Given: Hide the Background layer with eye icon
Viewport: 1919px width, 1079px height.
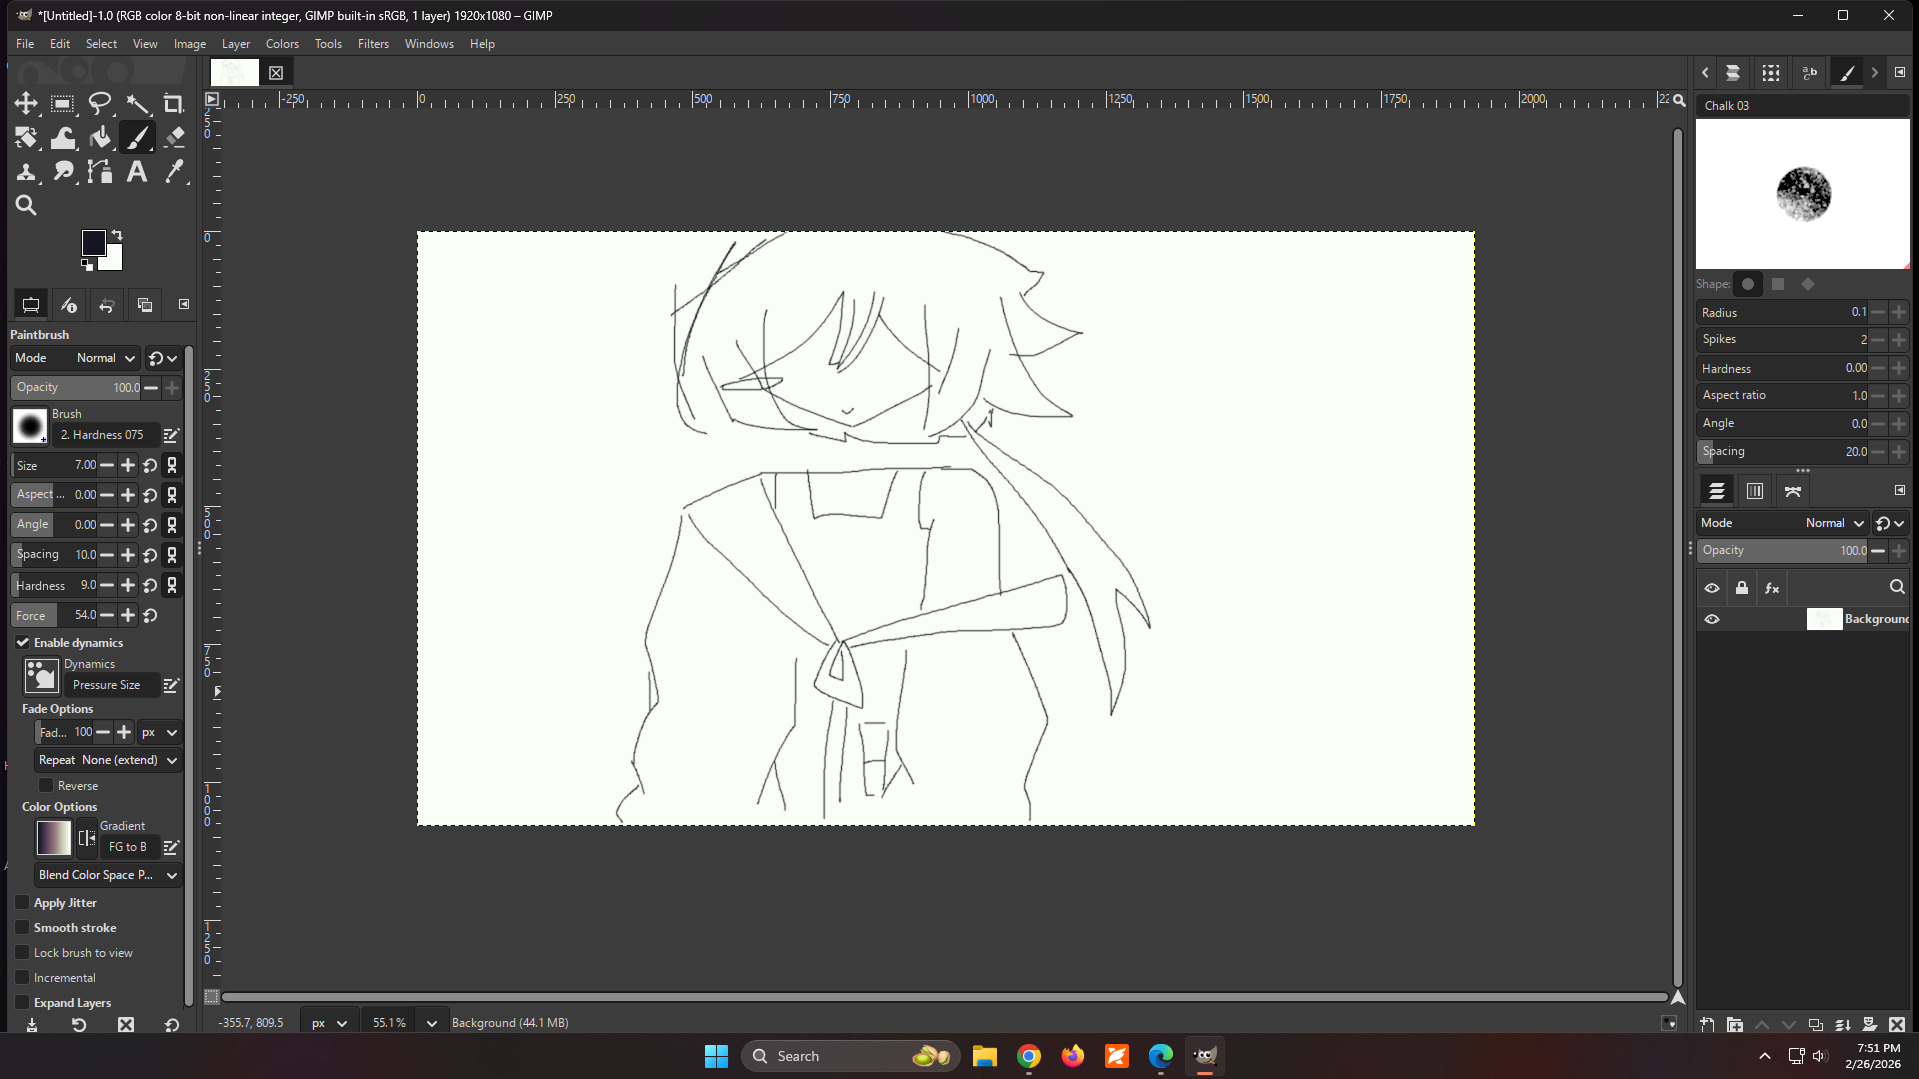Looking at the screenshot, I should click(x=1712, y=619).
